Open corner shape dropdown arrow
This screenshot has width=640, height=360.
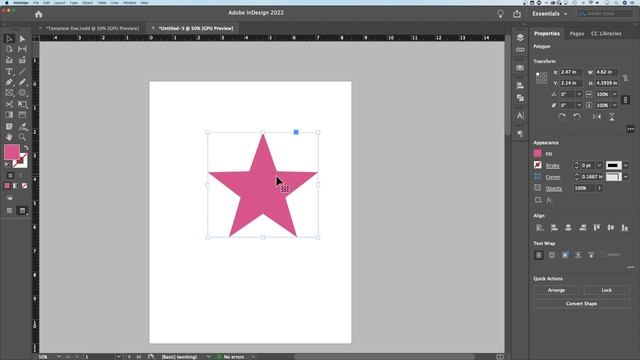pos(626,177)
